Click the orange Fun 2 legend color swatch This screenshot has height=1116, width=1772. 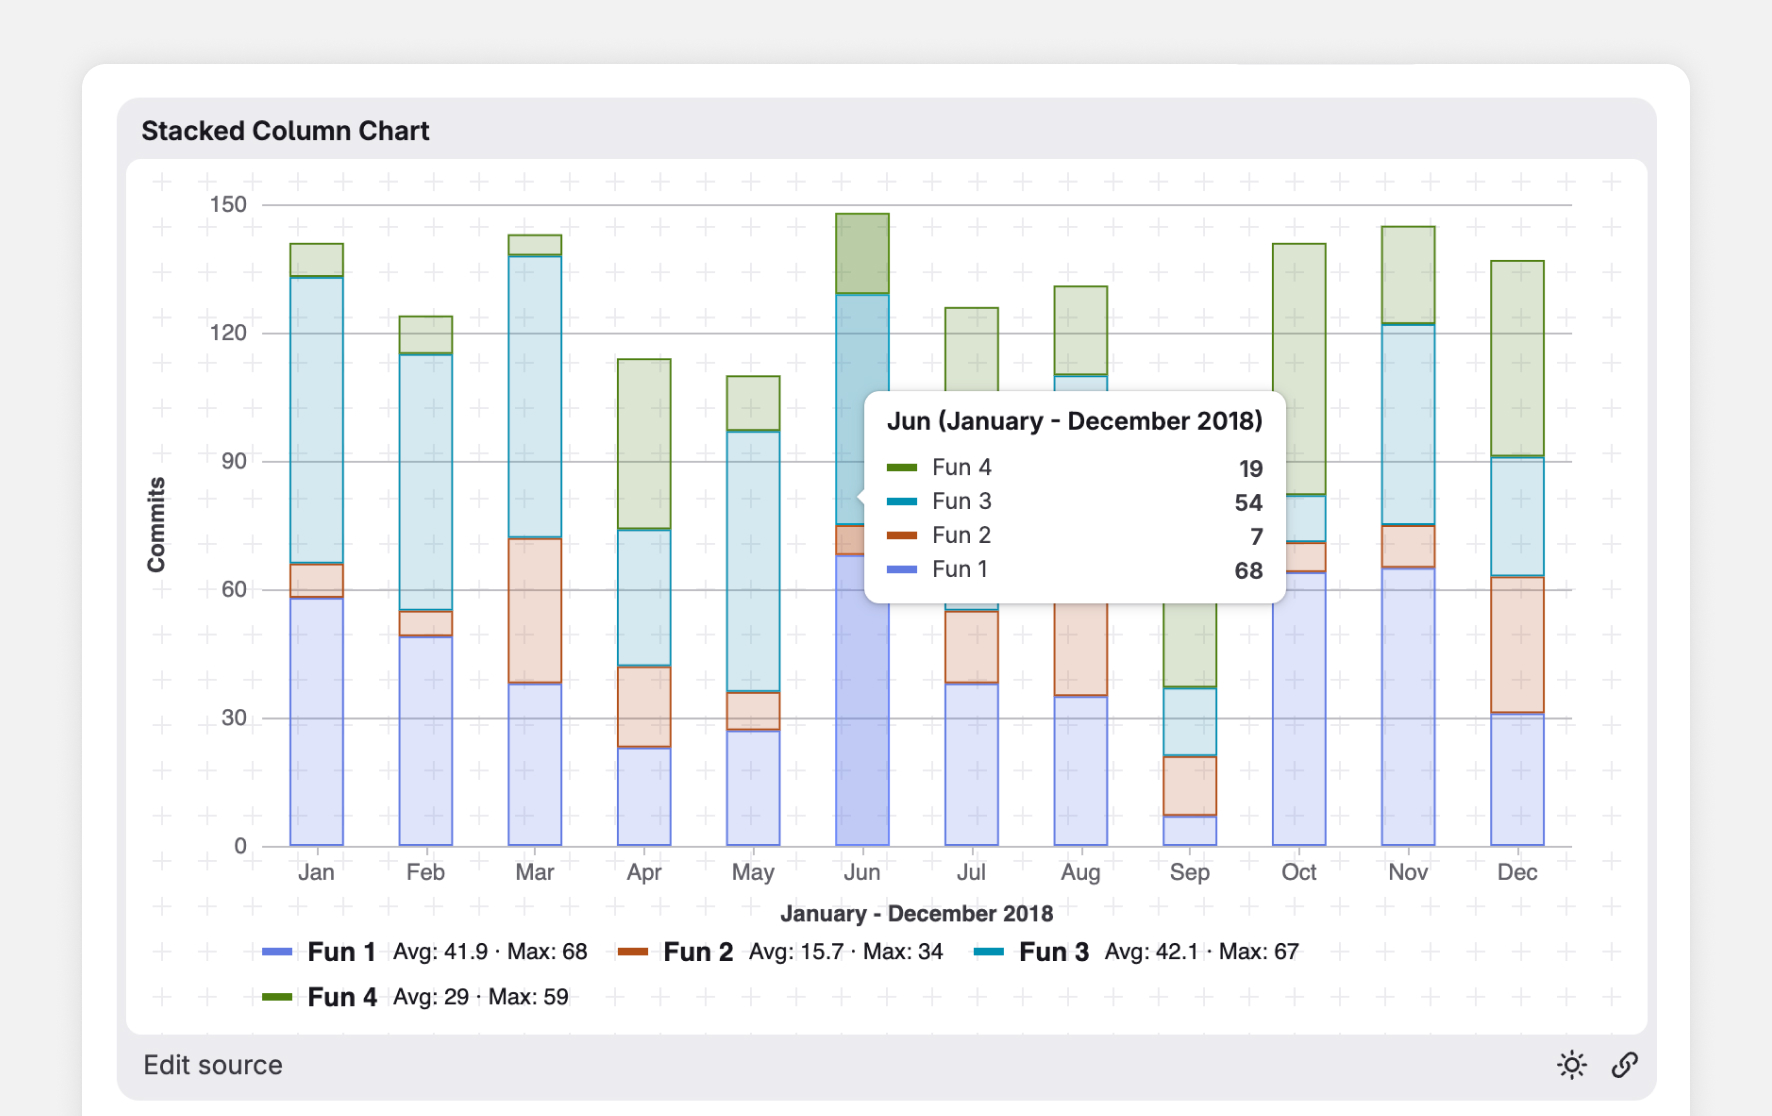[x=633, y=952]
